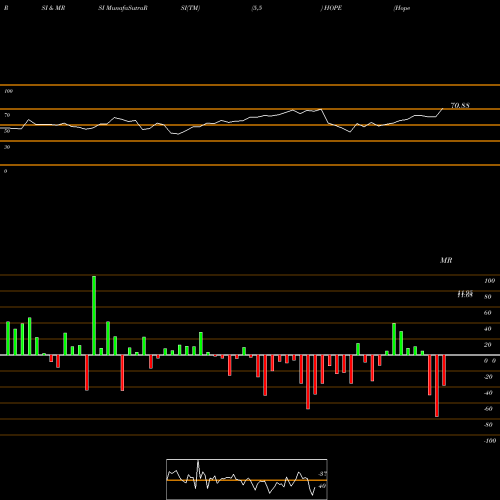The image size is (500, 500).
Task: Click the '(5,5' parameter text
Action: point(257,8)
